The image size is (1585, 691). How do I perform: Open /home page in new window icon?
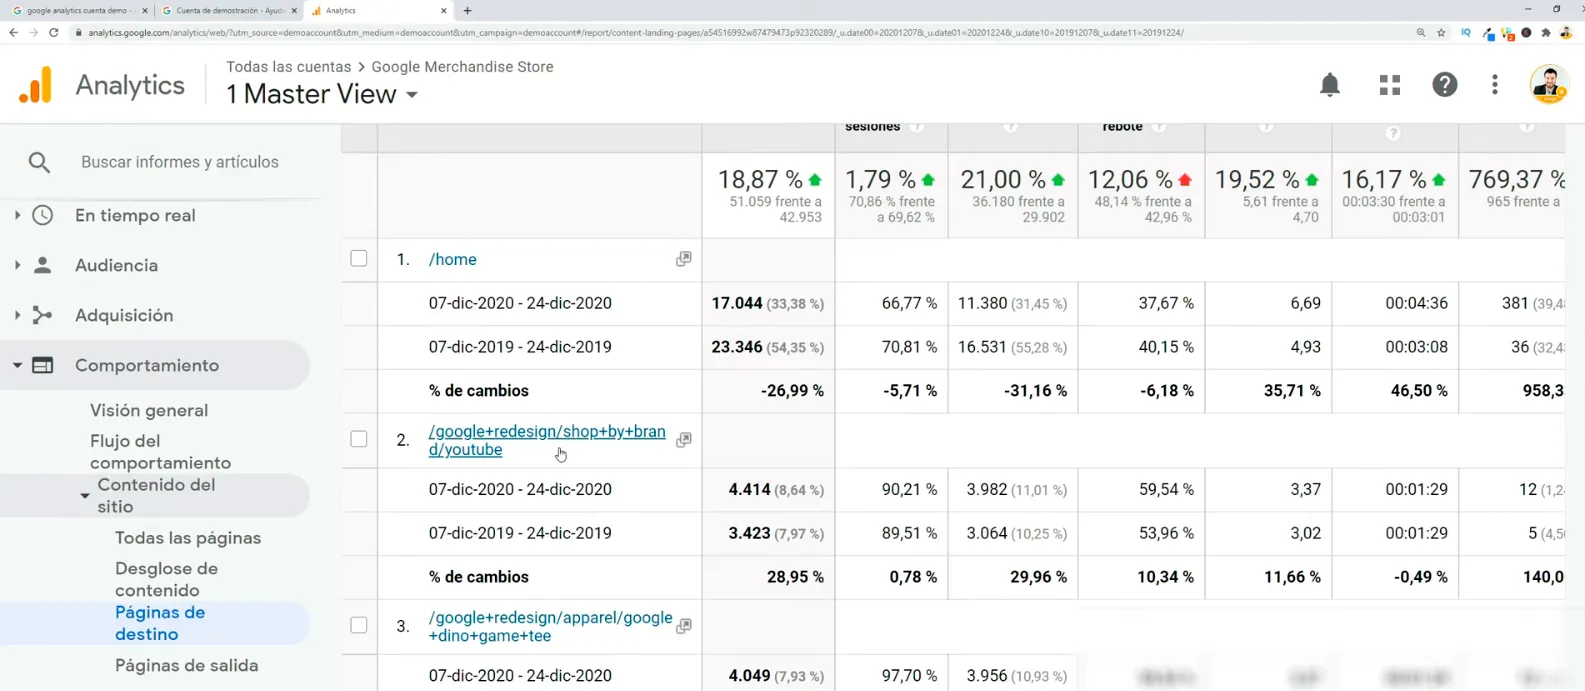point(684,259)
